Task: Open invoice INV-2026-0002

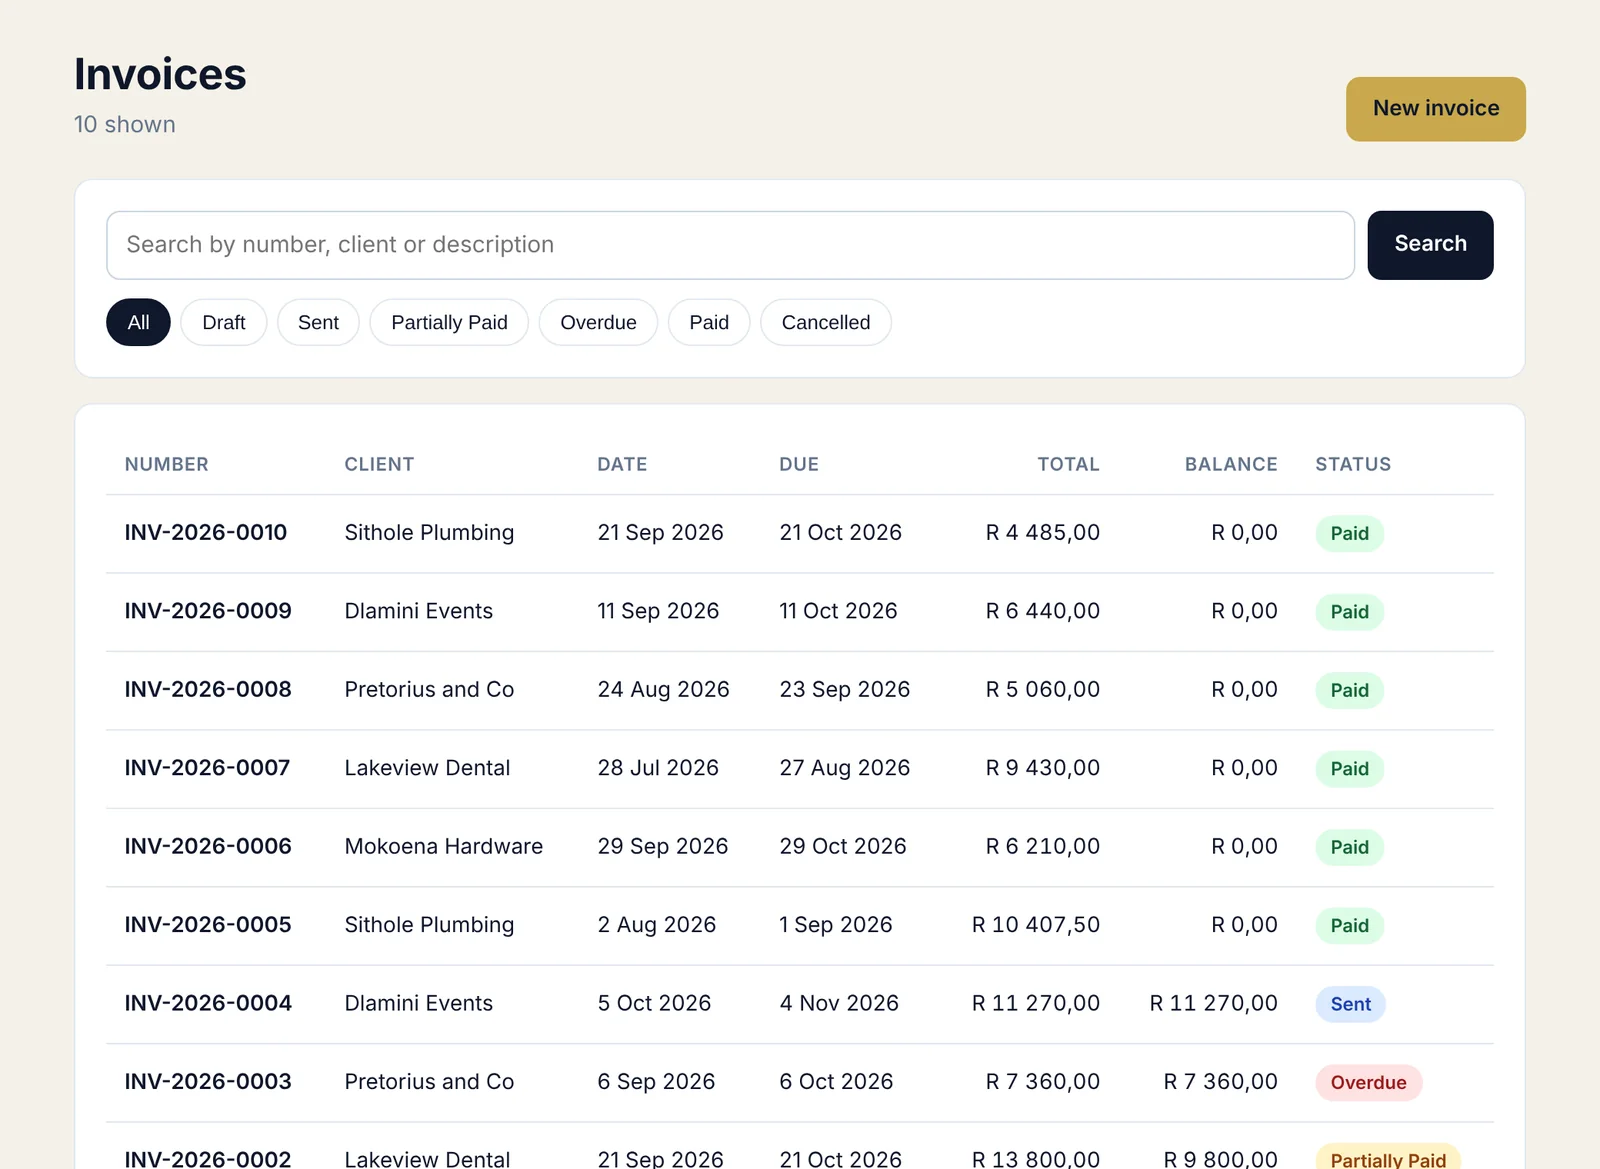Action: click(x=208, y=1159)
